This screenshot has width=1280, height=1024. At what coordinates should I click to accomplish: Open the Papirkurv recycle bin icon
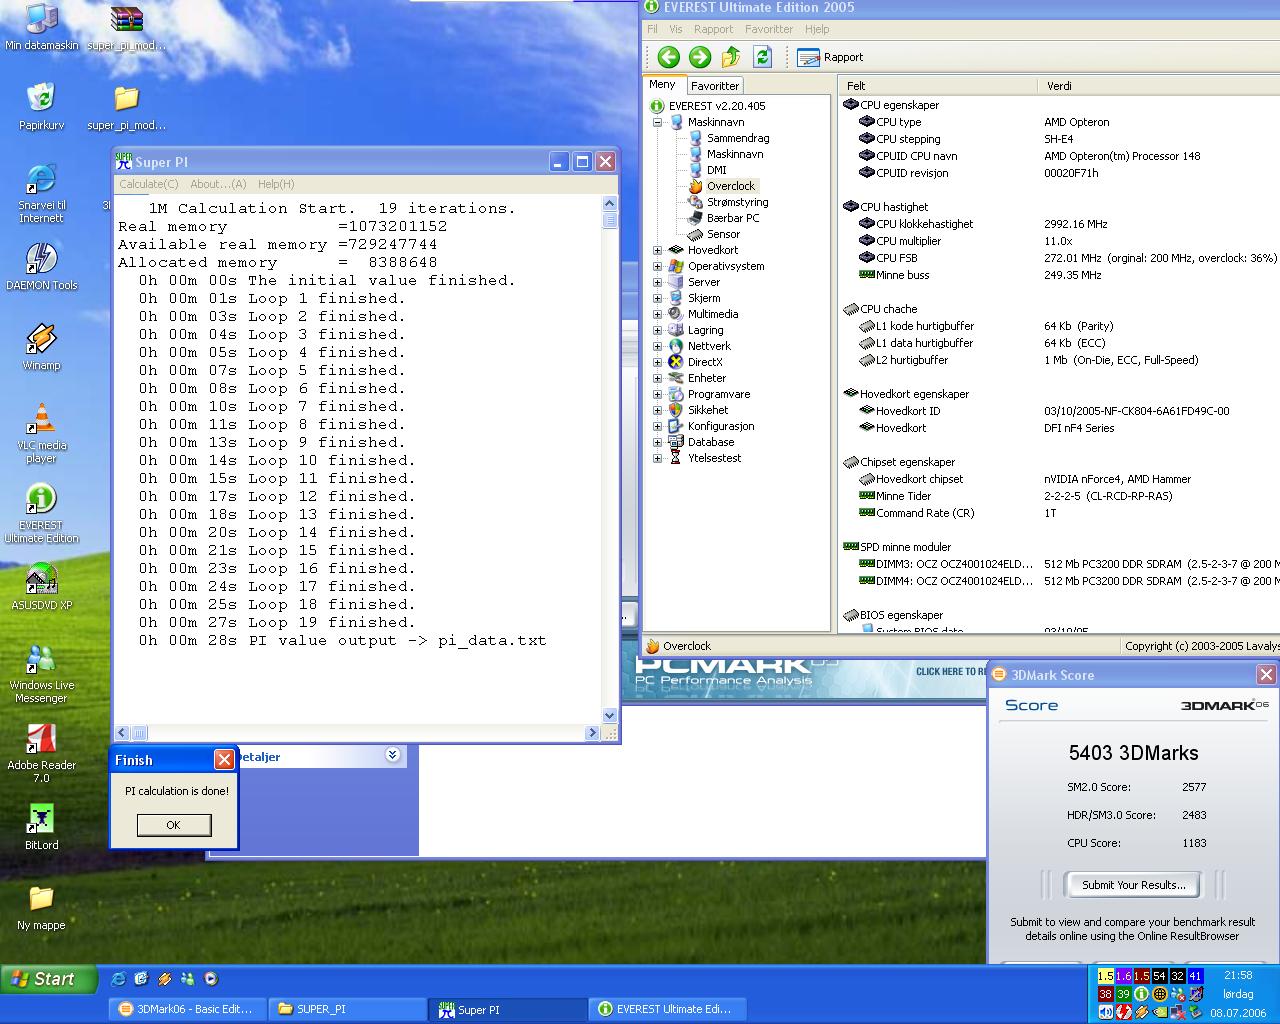[x=41, y=107]
